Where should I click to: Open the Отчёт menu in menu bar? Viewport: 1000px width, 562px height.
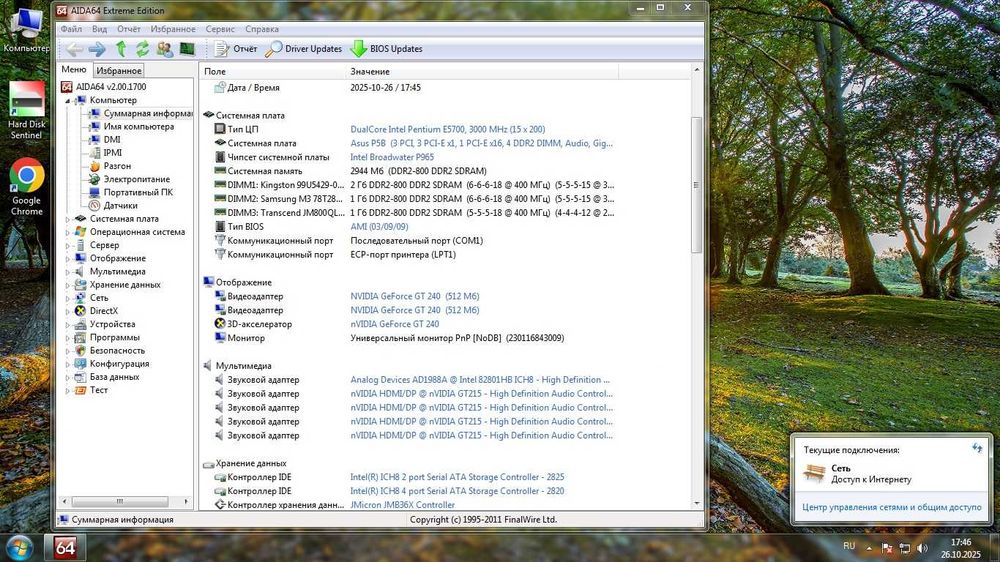pyautogui.click(x=128, y=29)
